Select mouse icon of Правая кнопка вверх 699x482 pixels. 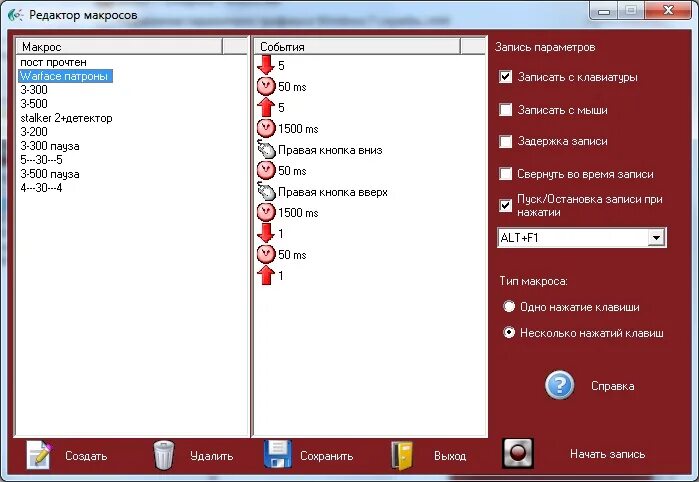point(266,191)
